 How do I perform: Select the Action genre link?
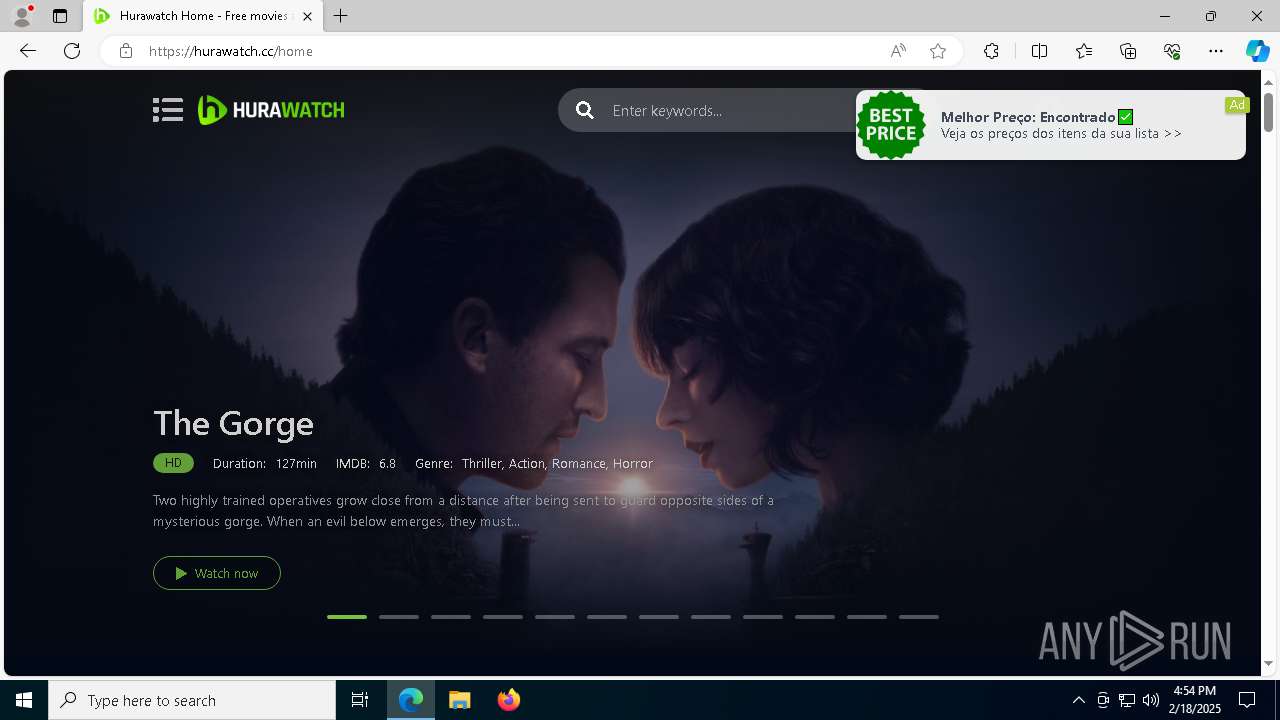[527, 463]
